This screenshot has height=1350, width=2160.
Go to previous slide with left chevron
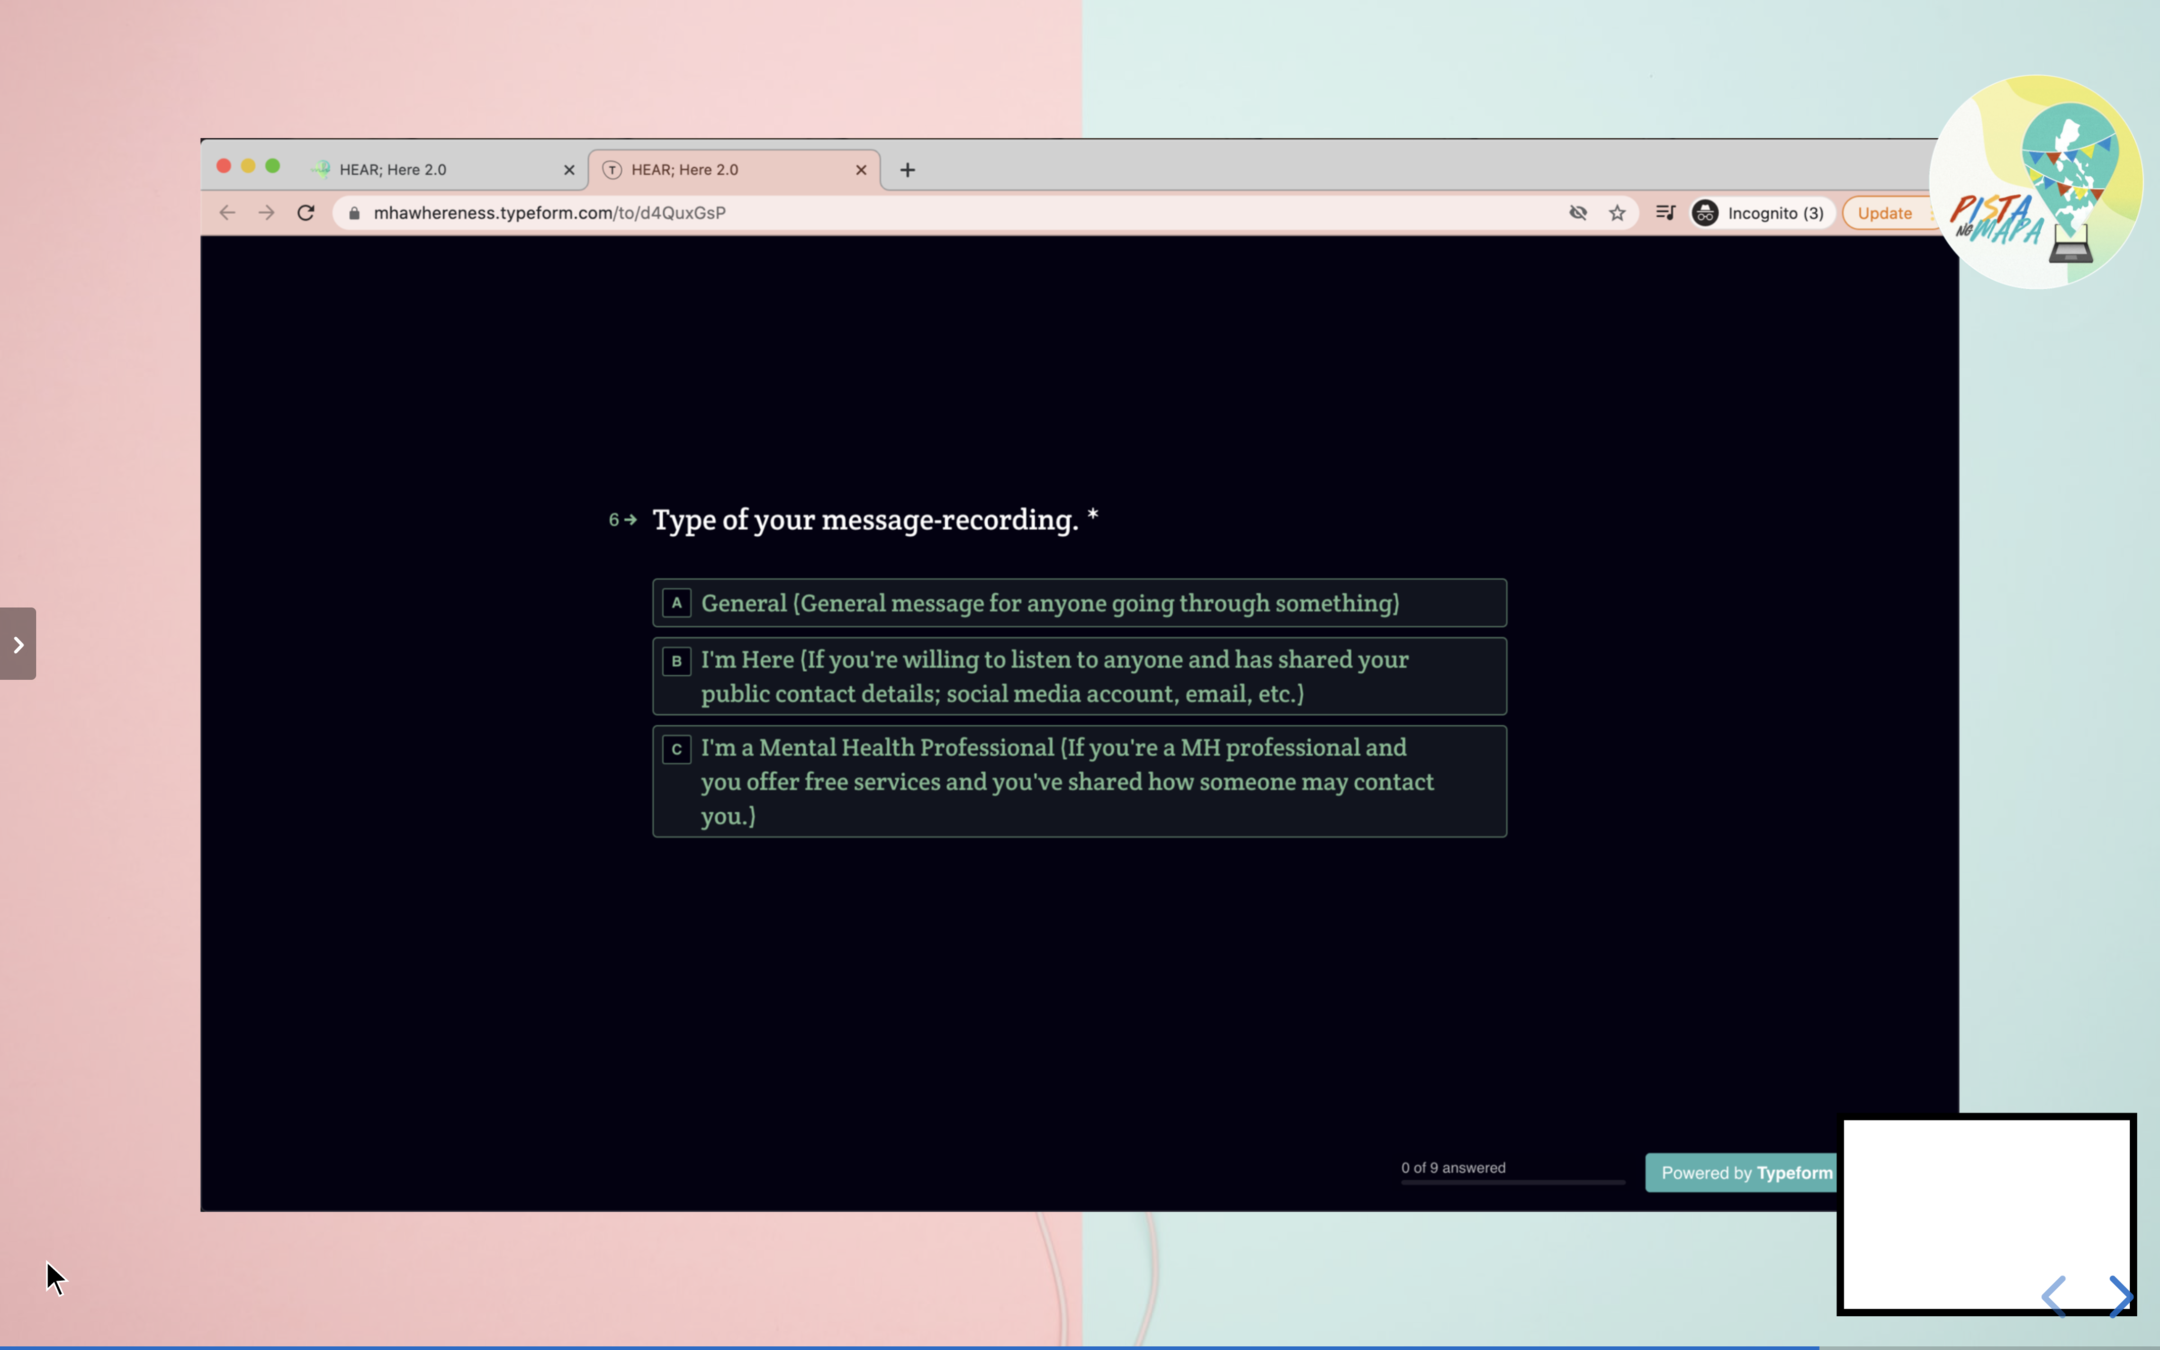(x=2054, y=1296)
